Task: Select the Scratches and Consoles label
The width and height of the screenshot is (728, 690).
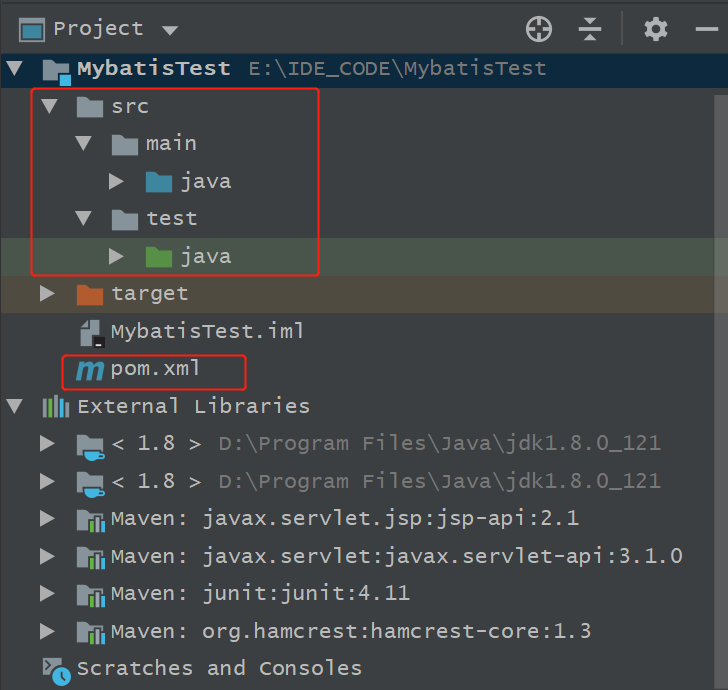Action: [x=219, y=669]
